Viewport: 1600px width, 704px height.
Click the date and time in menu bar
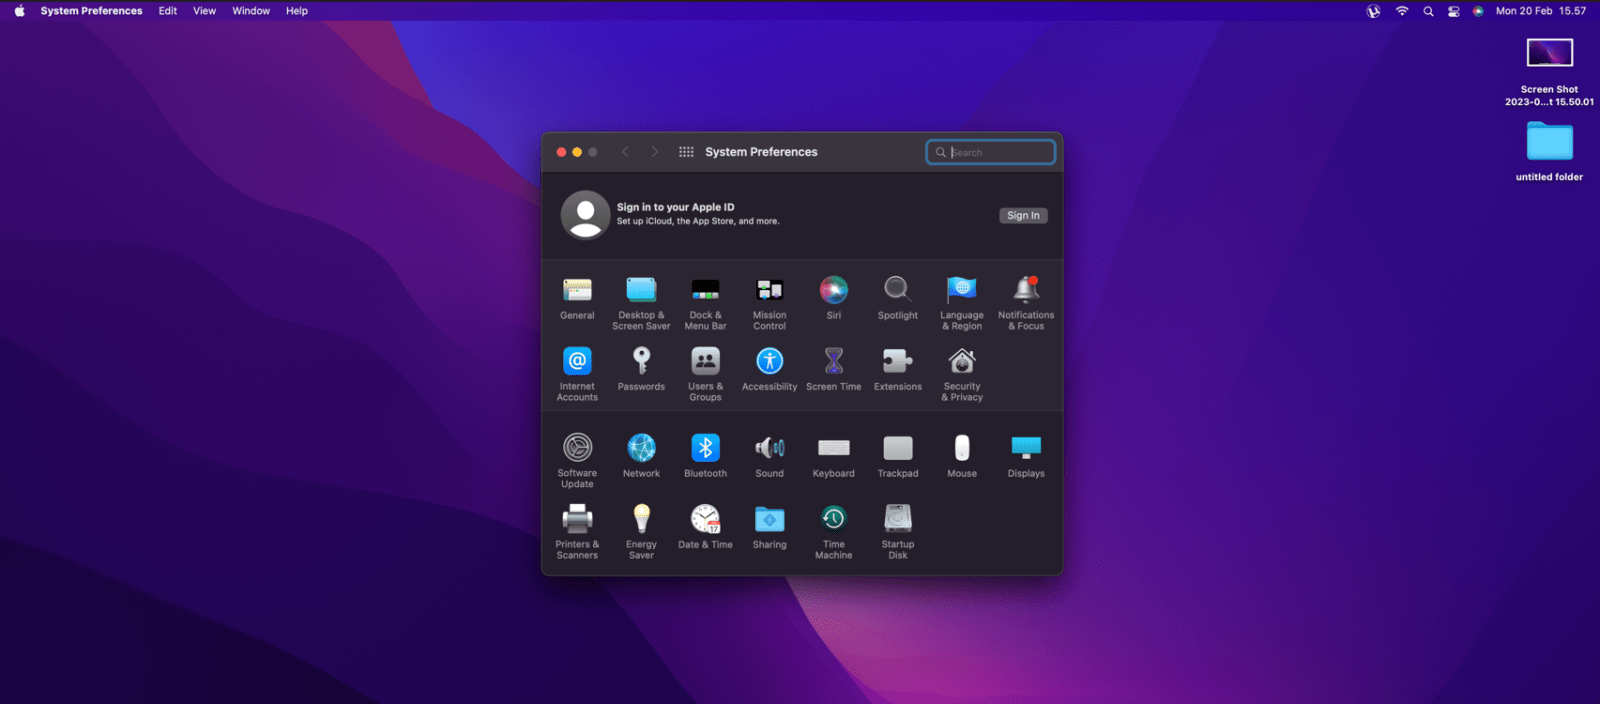click(1541, 11)
